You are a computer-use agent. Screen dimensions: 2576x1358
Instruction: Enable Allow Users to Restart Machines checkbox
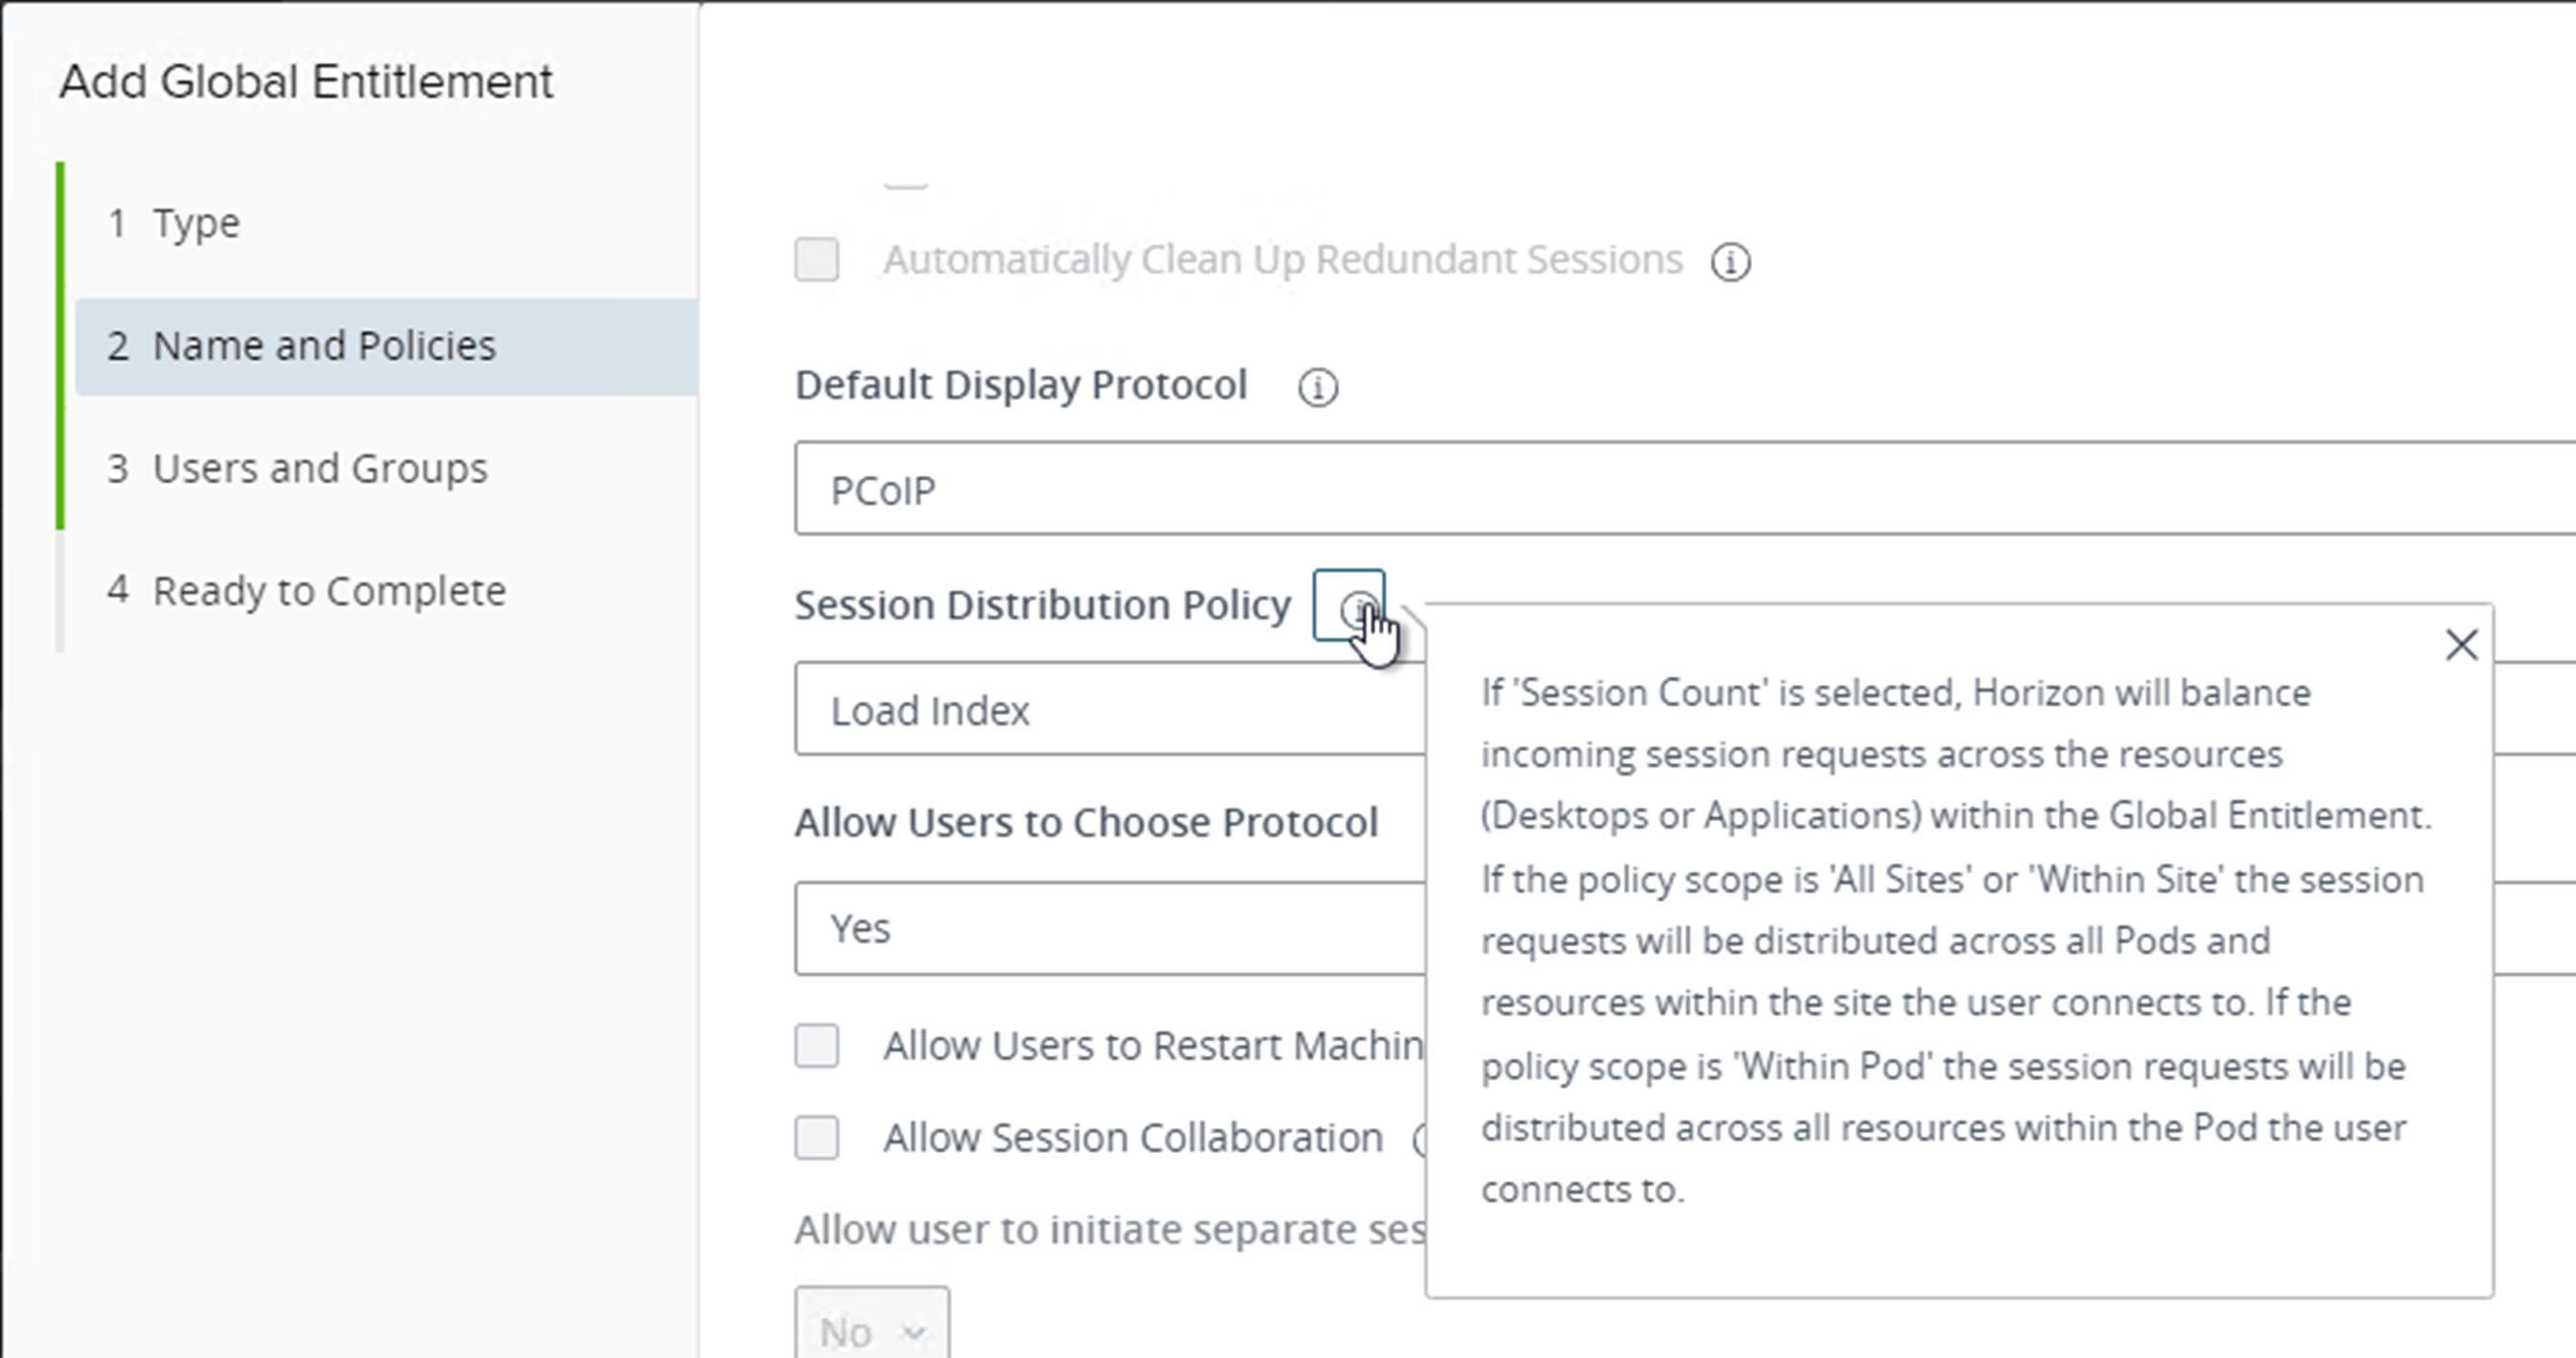[816, 1046]
